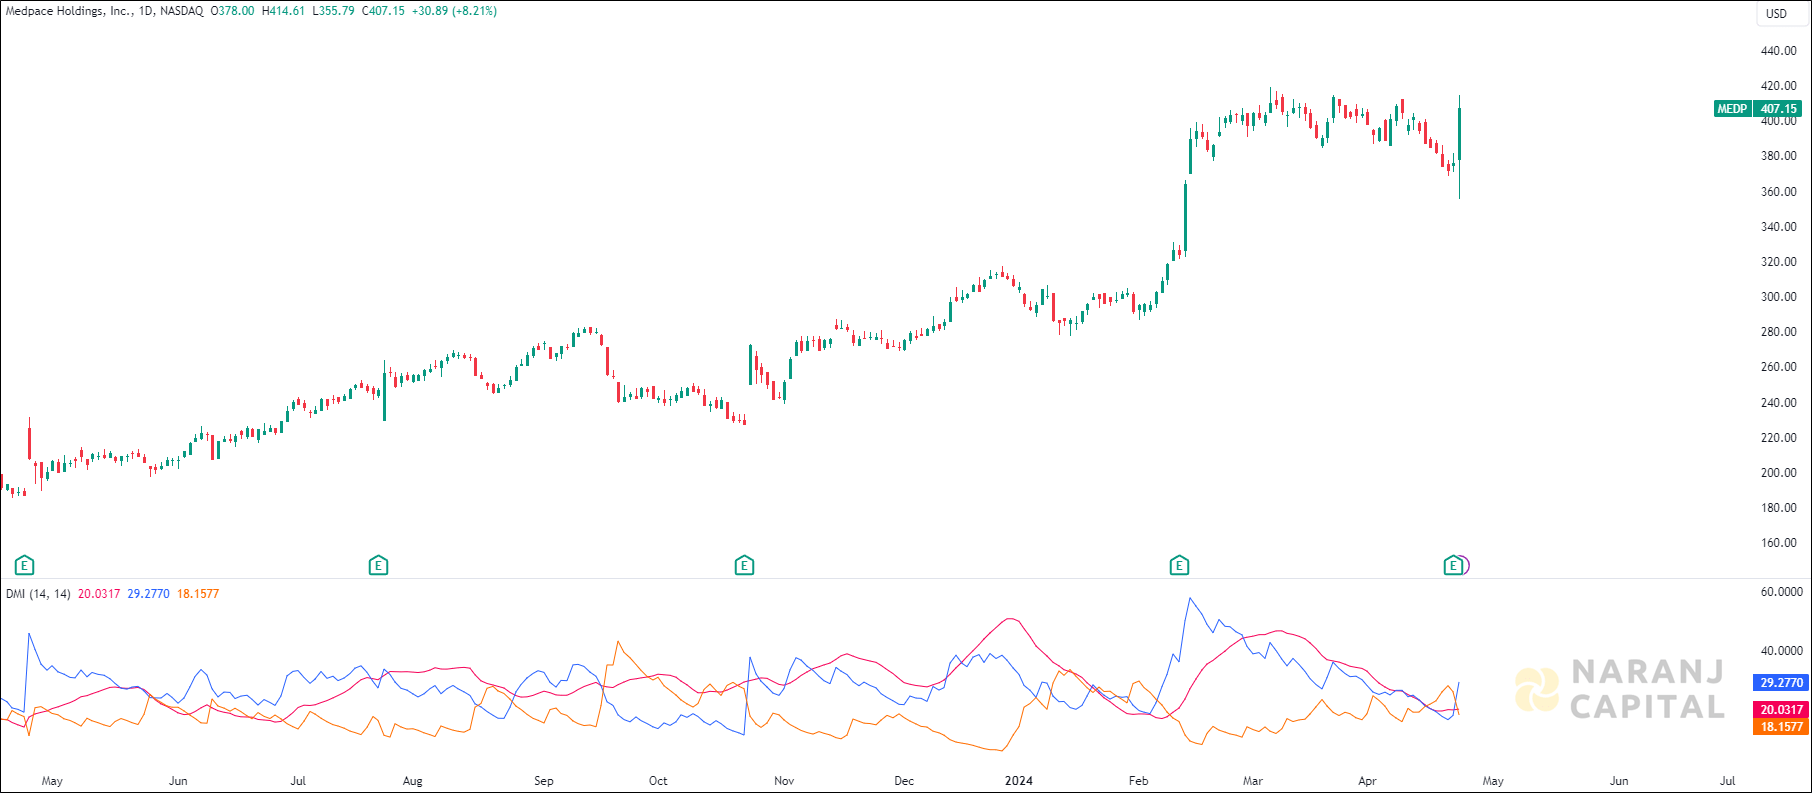
Task: Click the Medpace Holdings, Inc. symbol title
Action: click(x=69, y=11)
